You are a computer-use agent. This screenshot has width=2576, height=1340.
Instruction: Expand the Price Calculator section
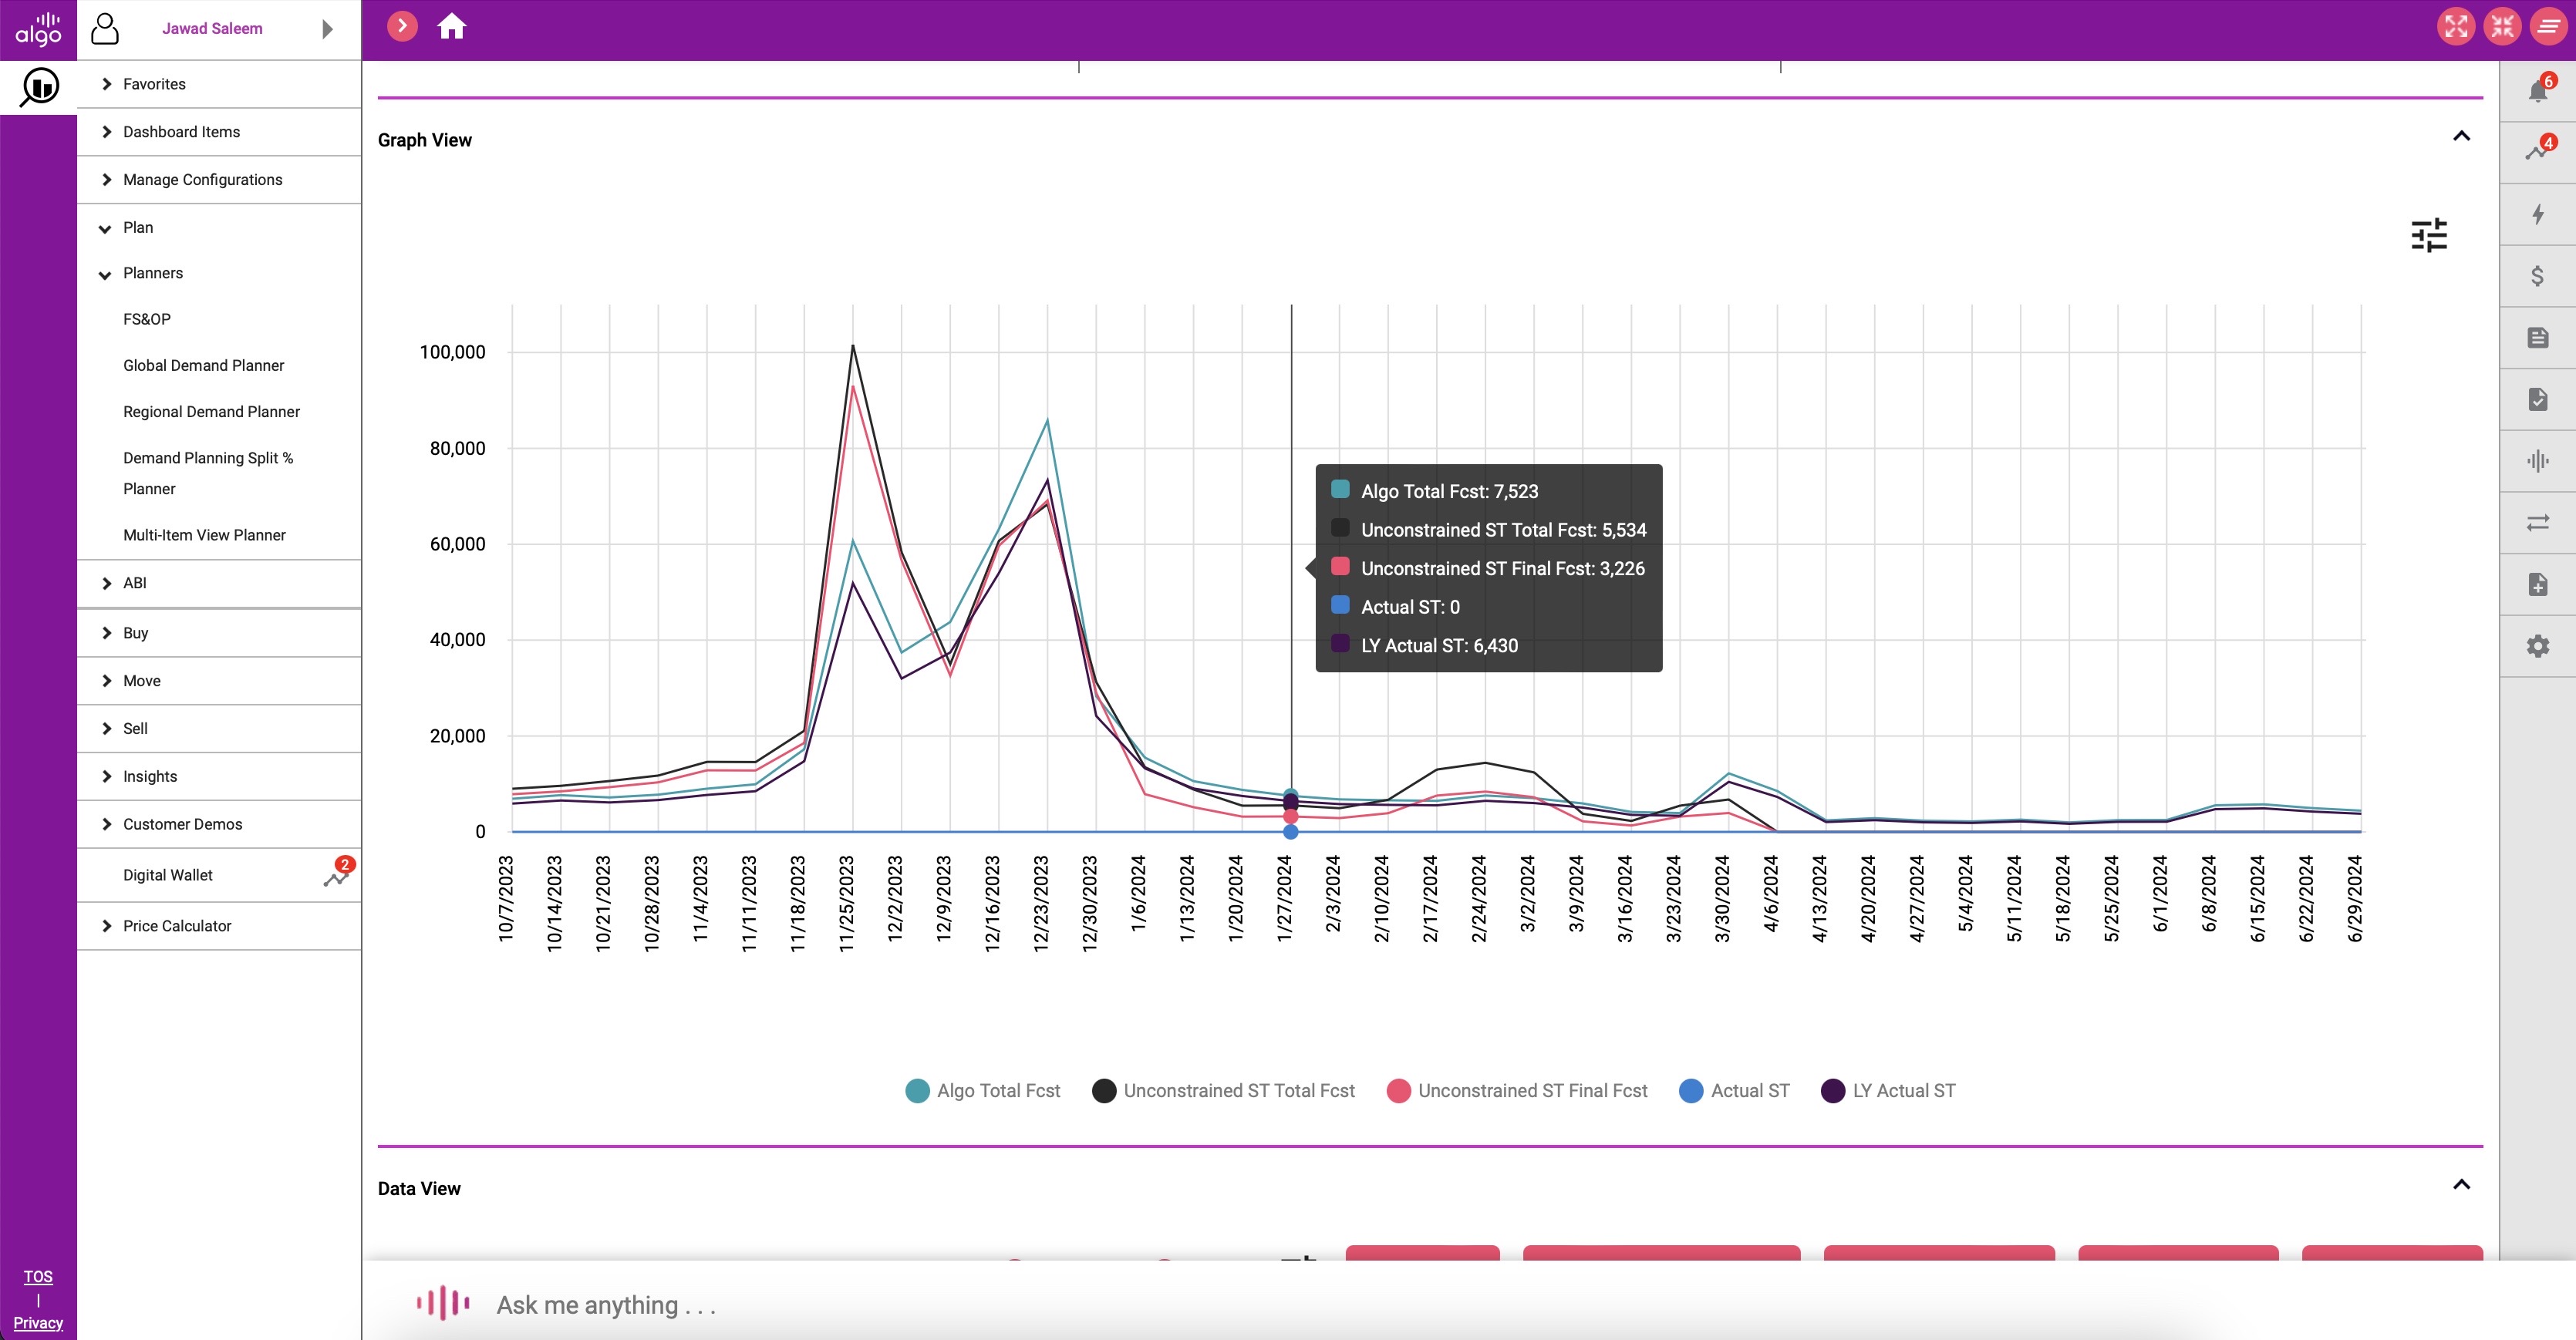click(176, 925)
